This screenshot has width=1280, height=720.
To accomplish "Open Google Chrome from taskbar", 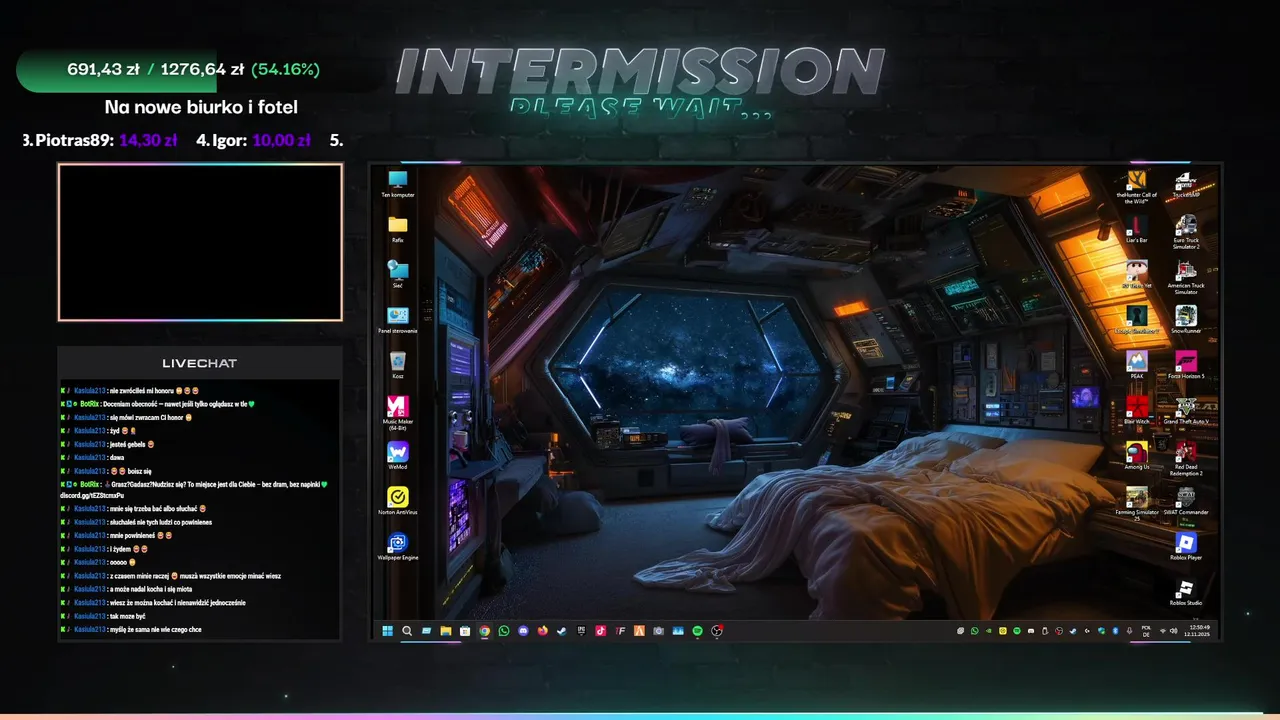I will coord(484,631).
